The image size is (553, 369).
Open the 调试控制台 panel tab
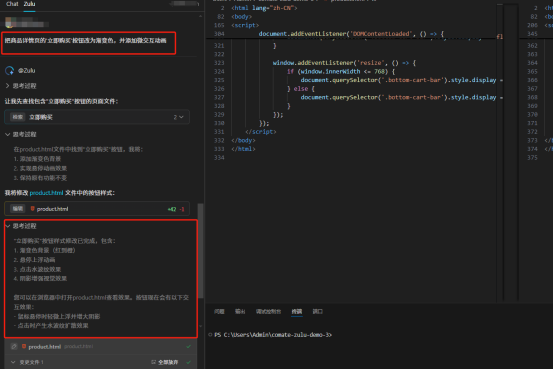[x=268, y=311]
